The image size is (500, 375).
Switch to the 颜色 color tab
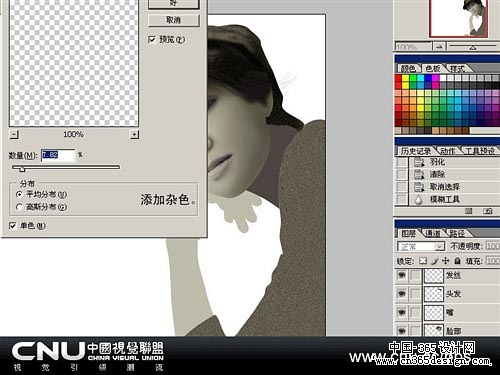(408, 69)
